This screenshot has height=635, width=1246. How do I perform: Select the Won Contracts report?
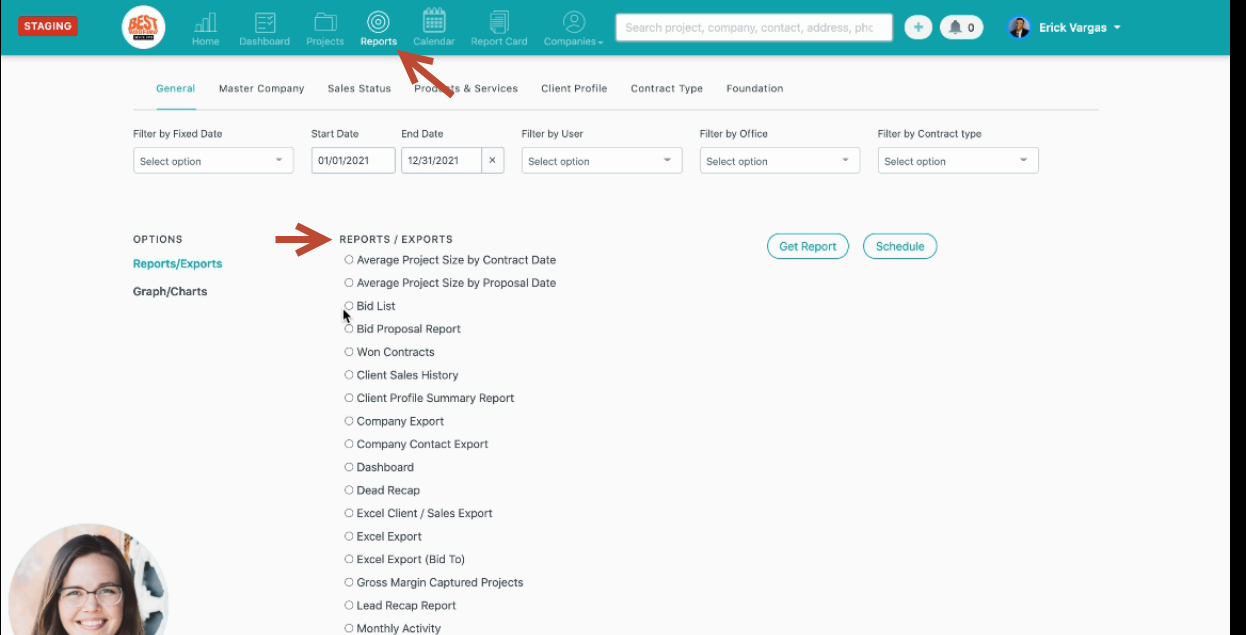pyautogui.click(x=349, y=352)
